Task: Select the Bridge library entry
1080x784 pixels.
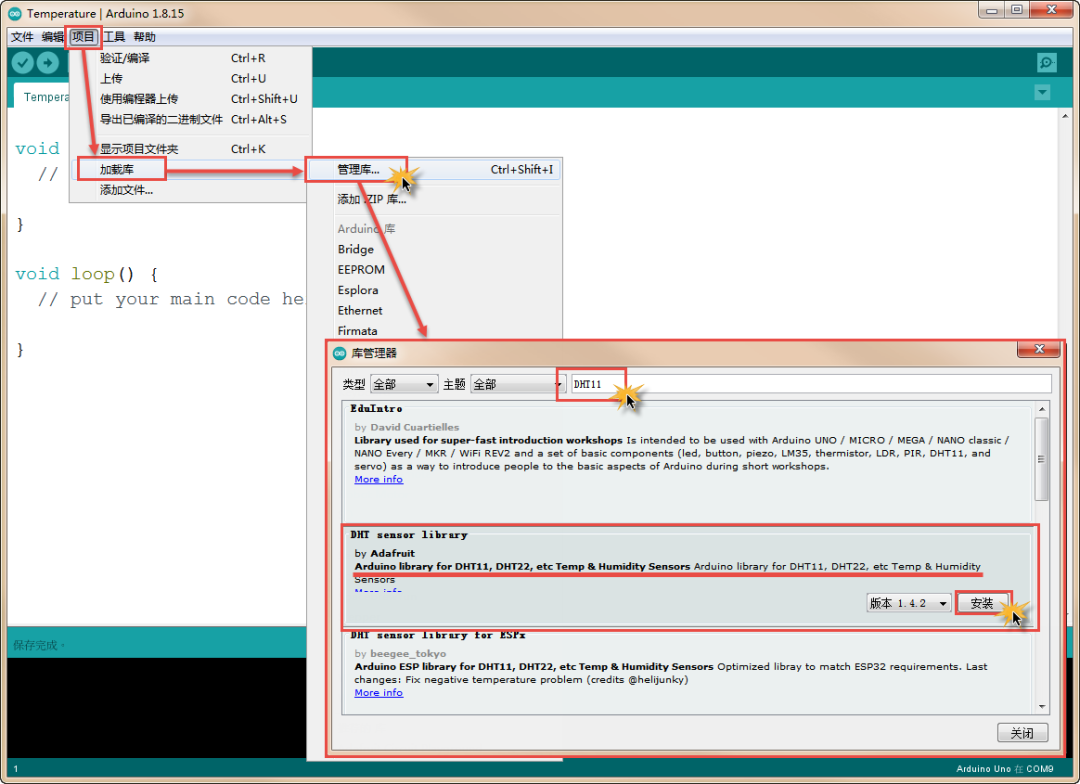Action: (355, 250)
